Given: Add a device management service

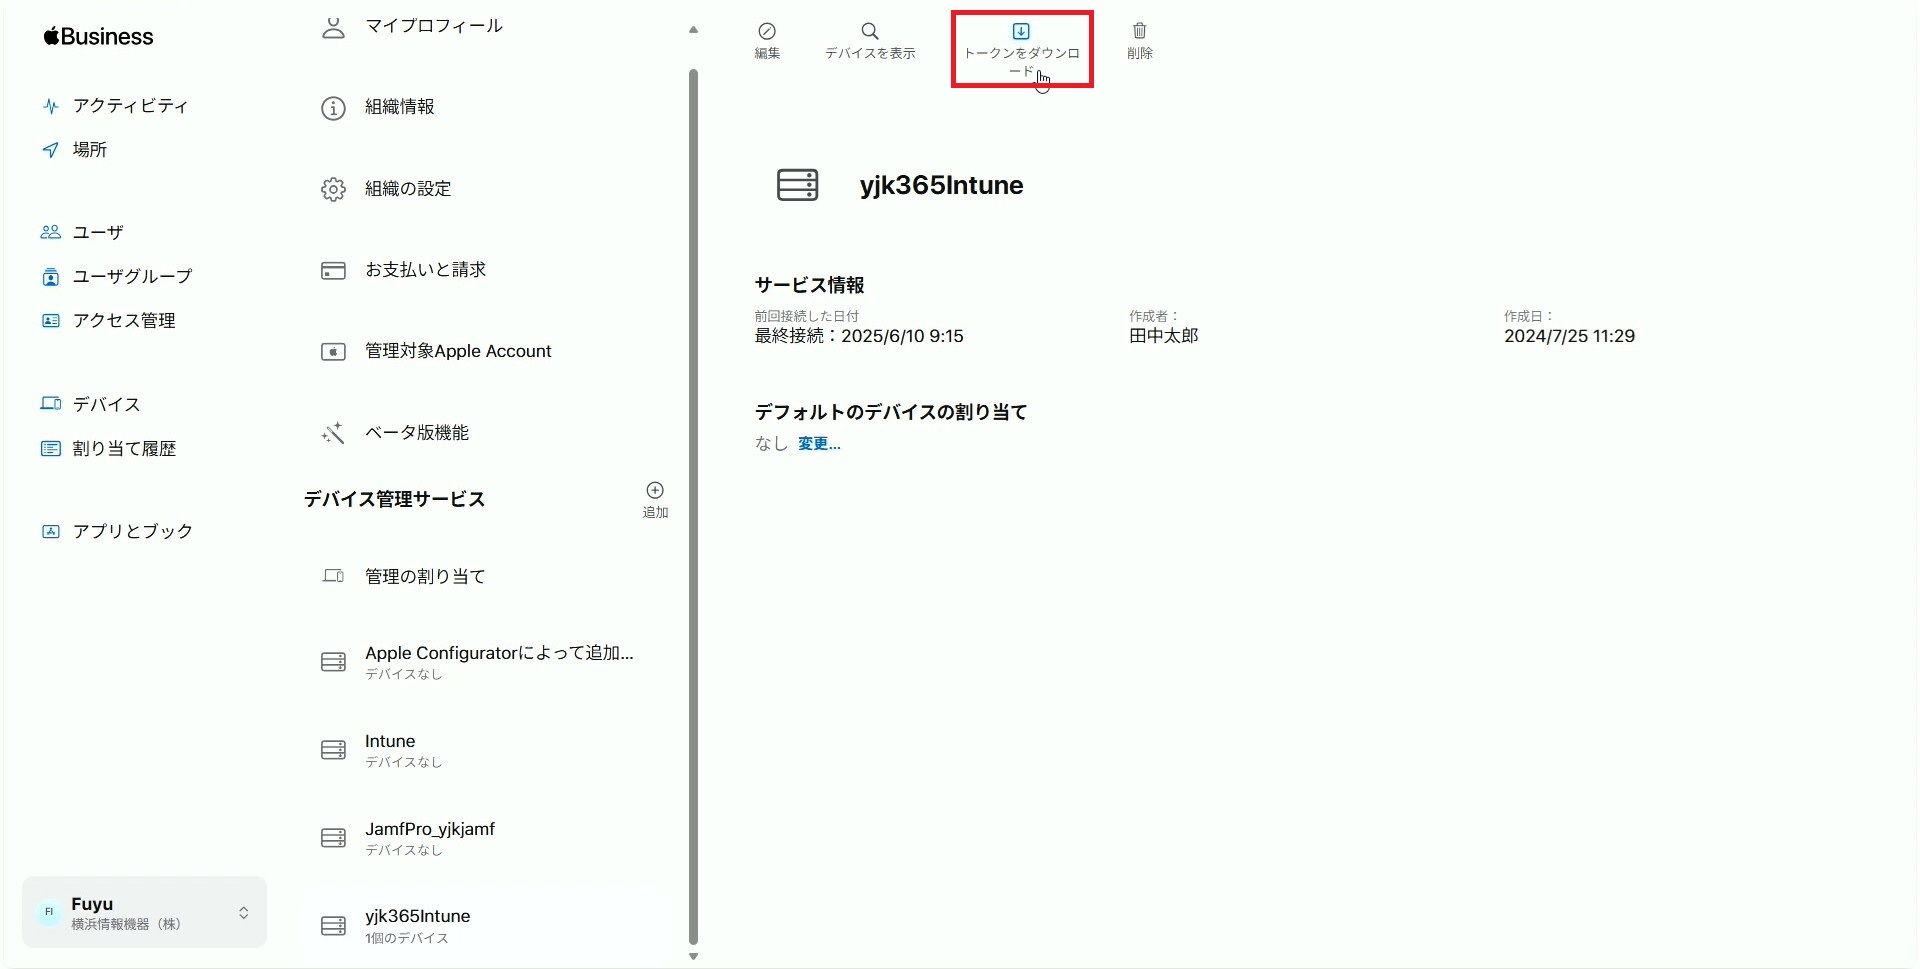Looking at the screenshot, I should tap(655, 499).
